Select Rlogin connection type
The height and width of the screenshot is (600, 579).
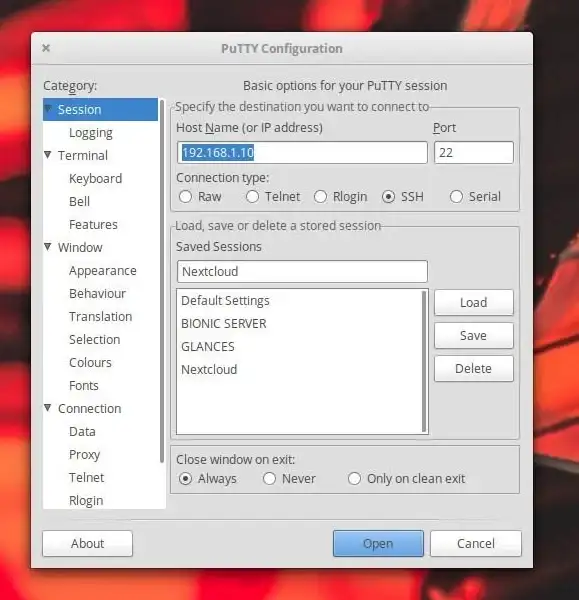(x=340, y=197)
